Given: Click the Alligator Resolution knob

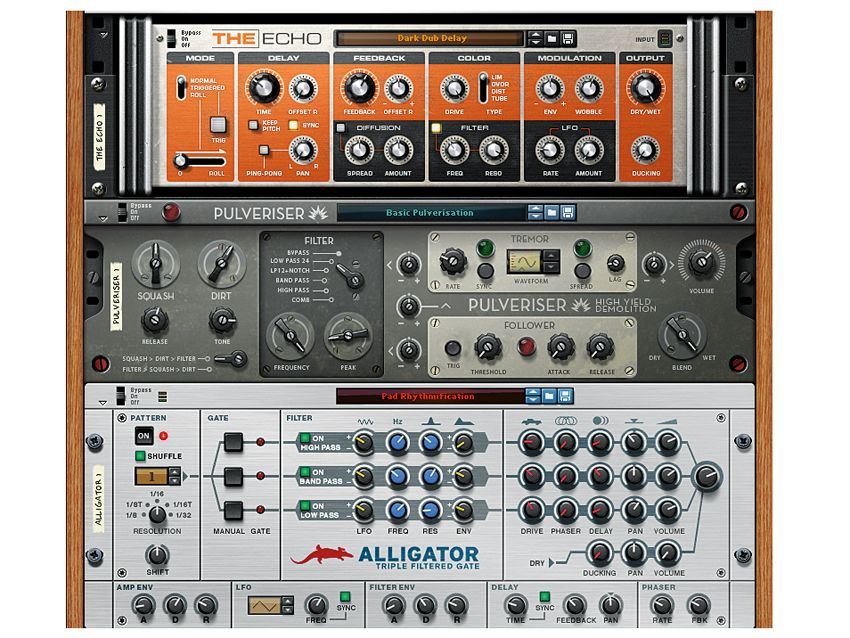Looking at the screenshot, I should point(157,513).
